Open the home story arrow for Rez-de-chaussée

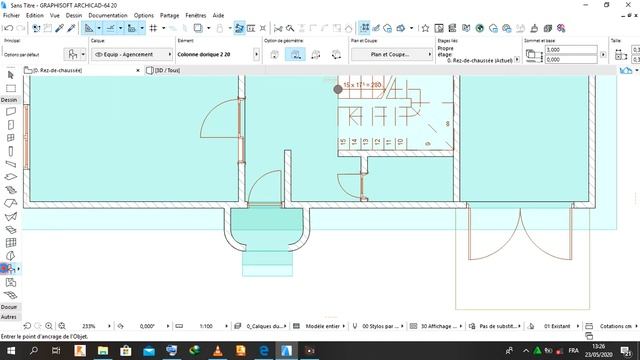point(517,60)
